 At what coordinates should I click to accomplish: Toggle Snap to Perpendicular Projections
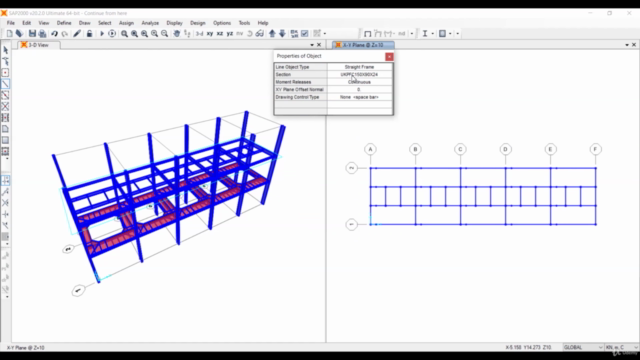(5, 214)
